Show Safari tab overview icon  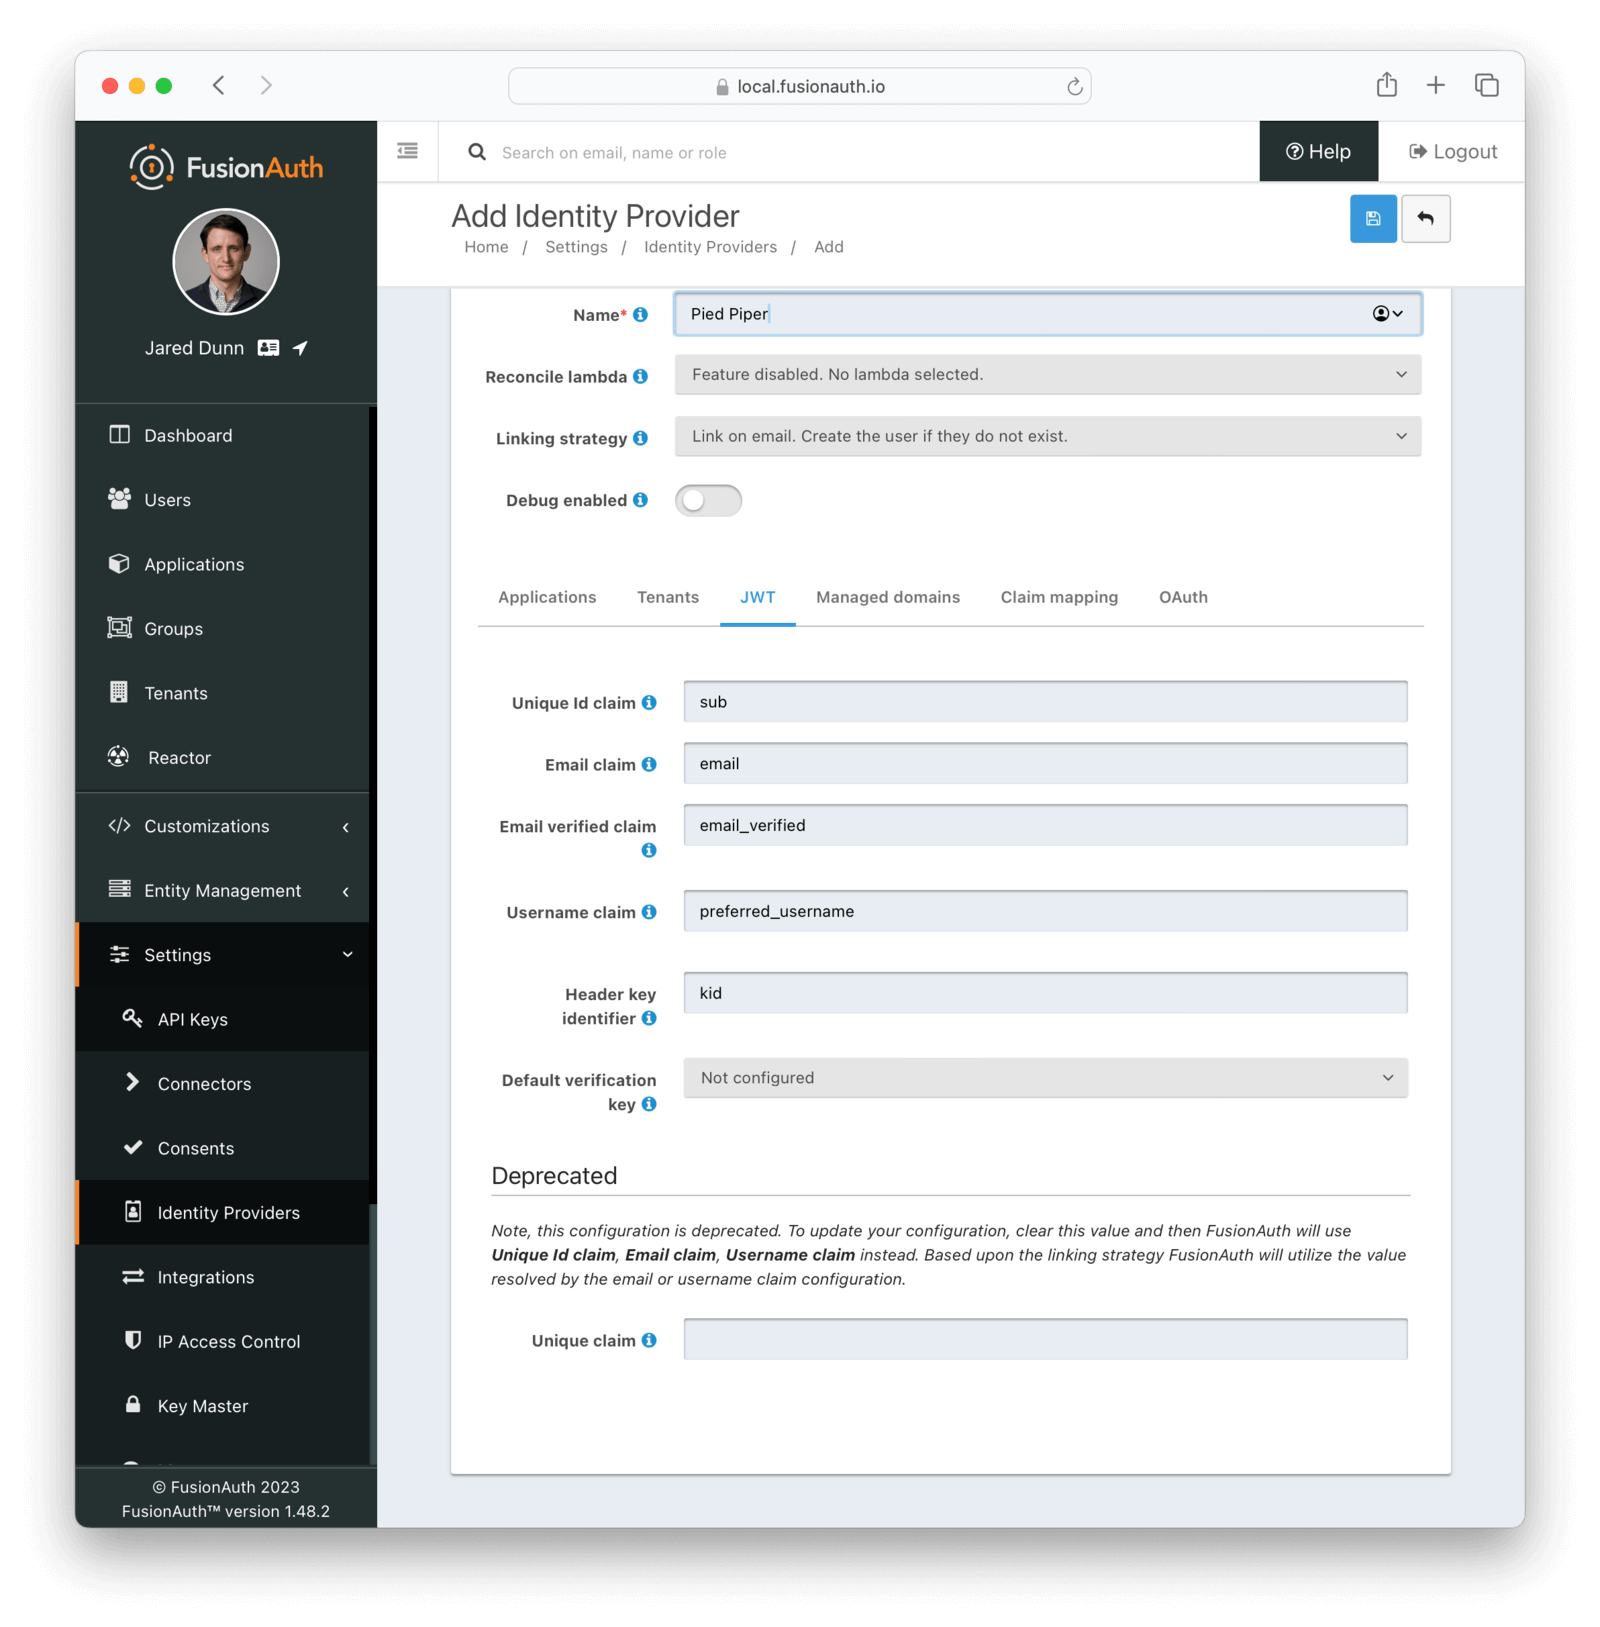(x=1486, y=86)
